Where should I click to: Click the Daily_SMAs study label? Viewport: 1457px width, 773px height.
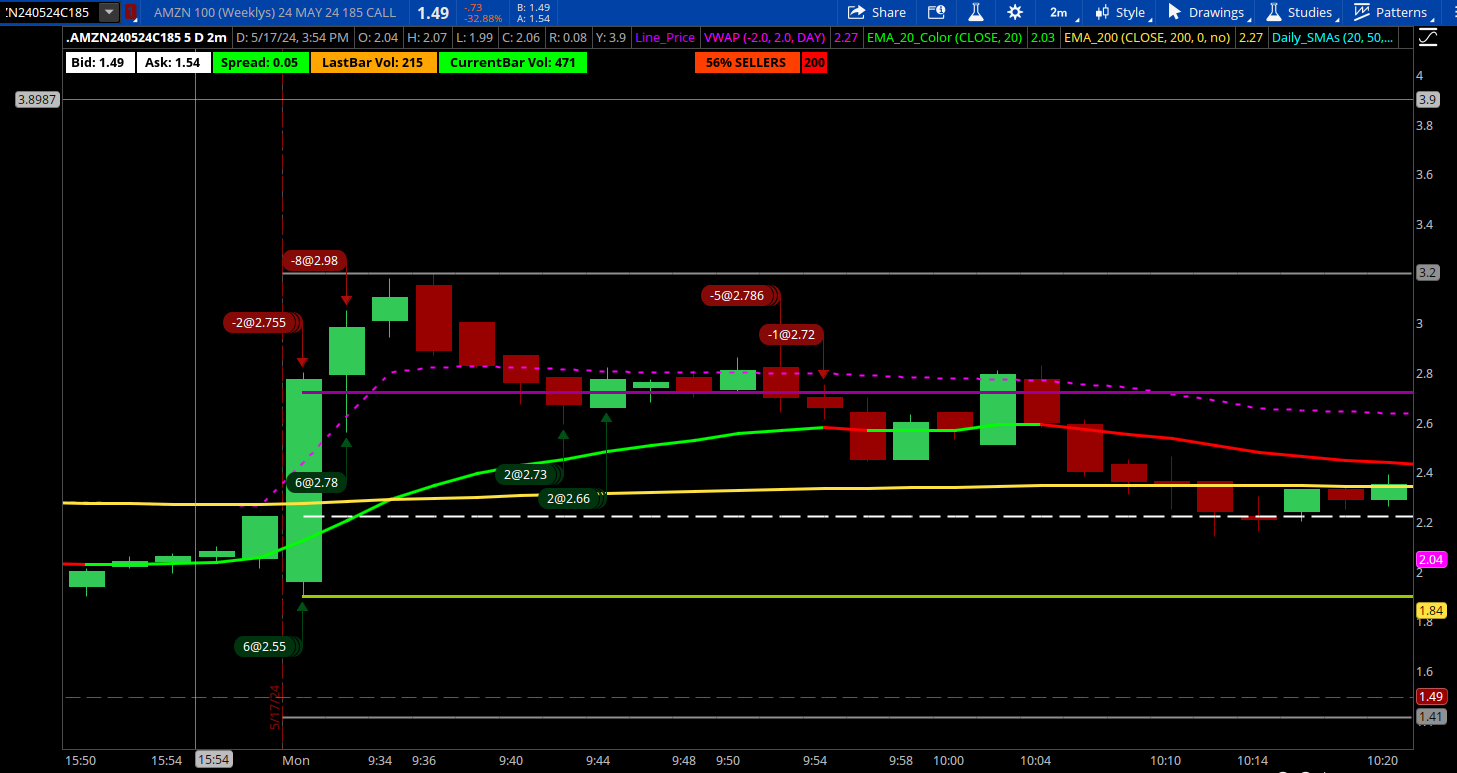pos(1333,38)
